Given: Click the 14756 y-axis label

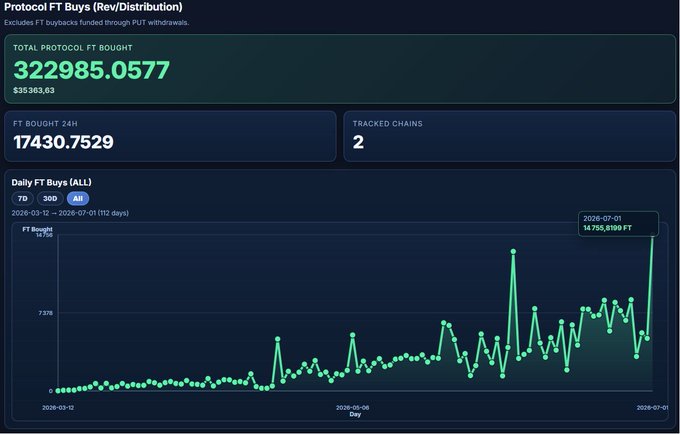Looking at the screenshot, I should 44,235.
